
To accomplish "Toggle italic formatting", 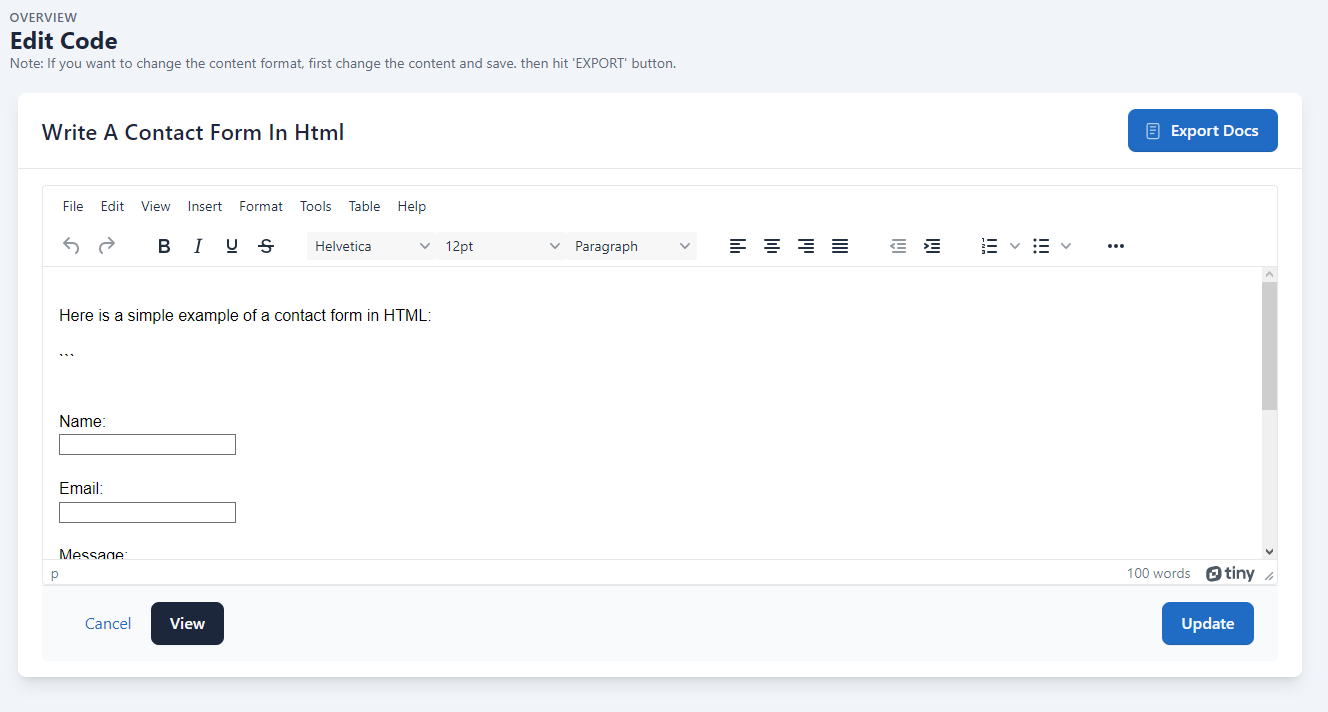I will (x=198, y=246).
